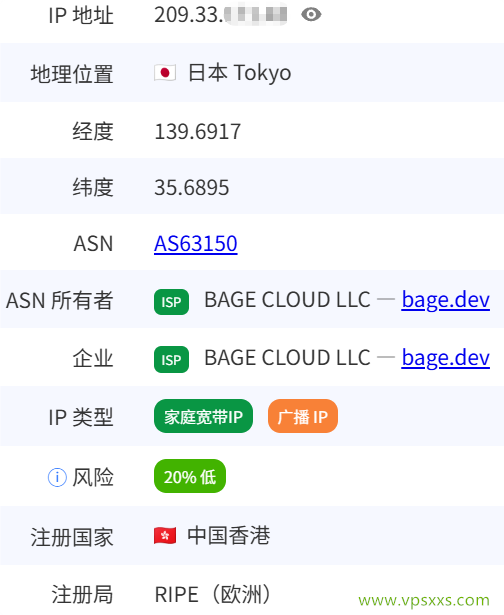Click the IP 地址 label
Screen dimensions: 504x615
coord(81,16)
